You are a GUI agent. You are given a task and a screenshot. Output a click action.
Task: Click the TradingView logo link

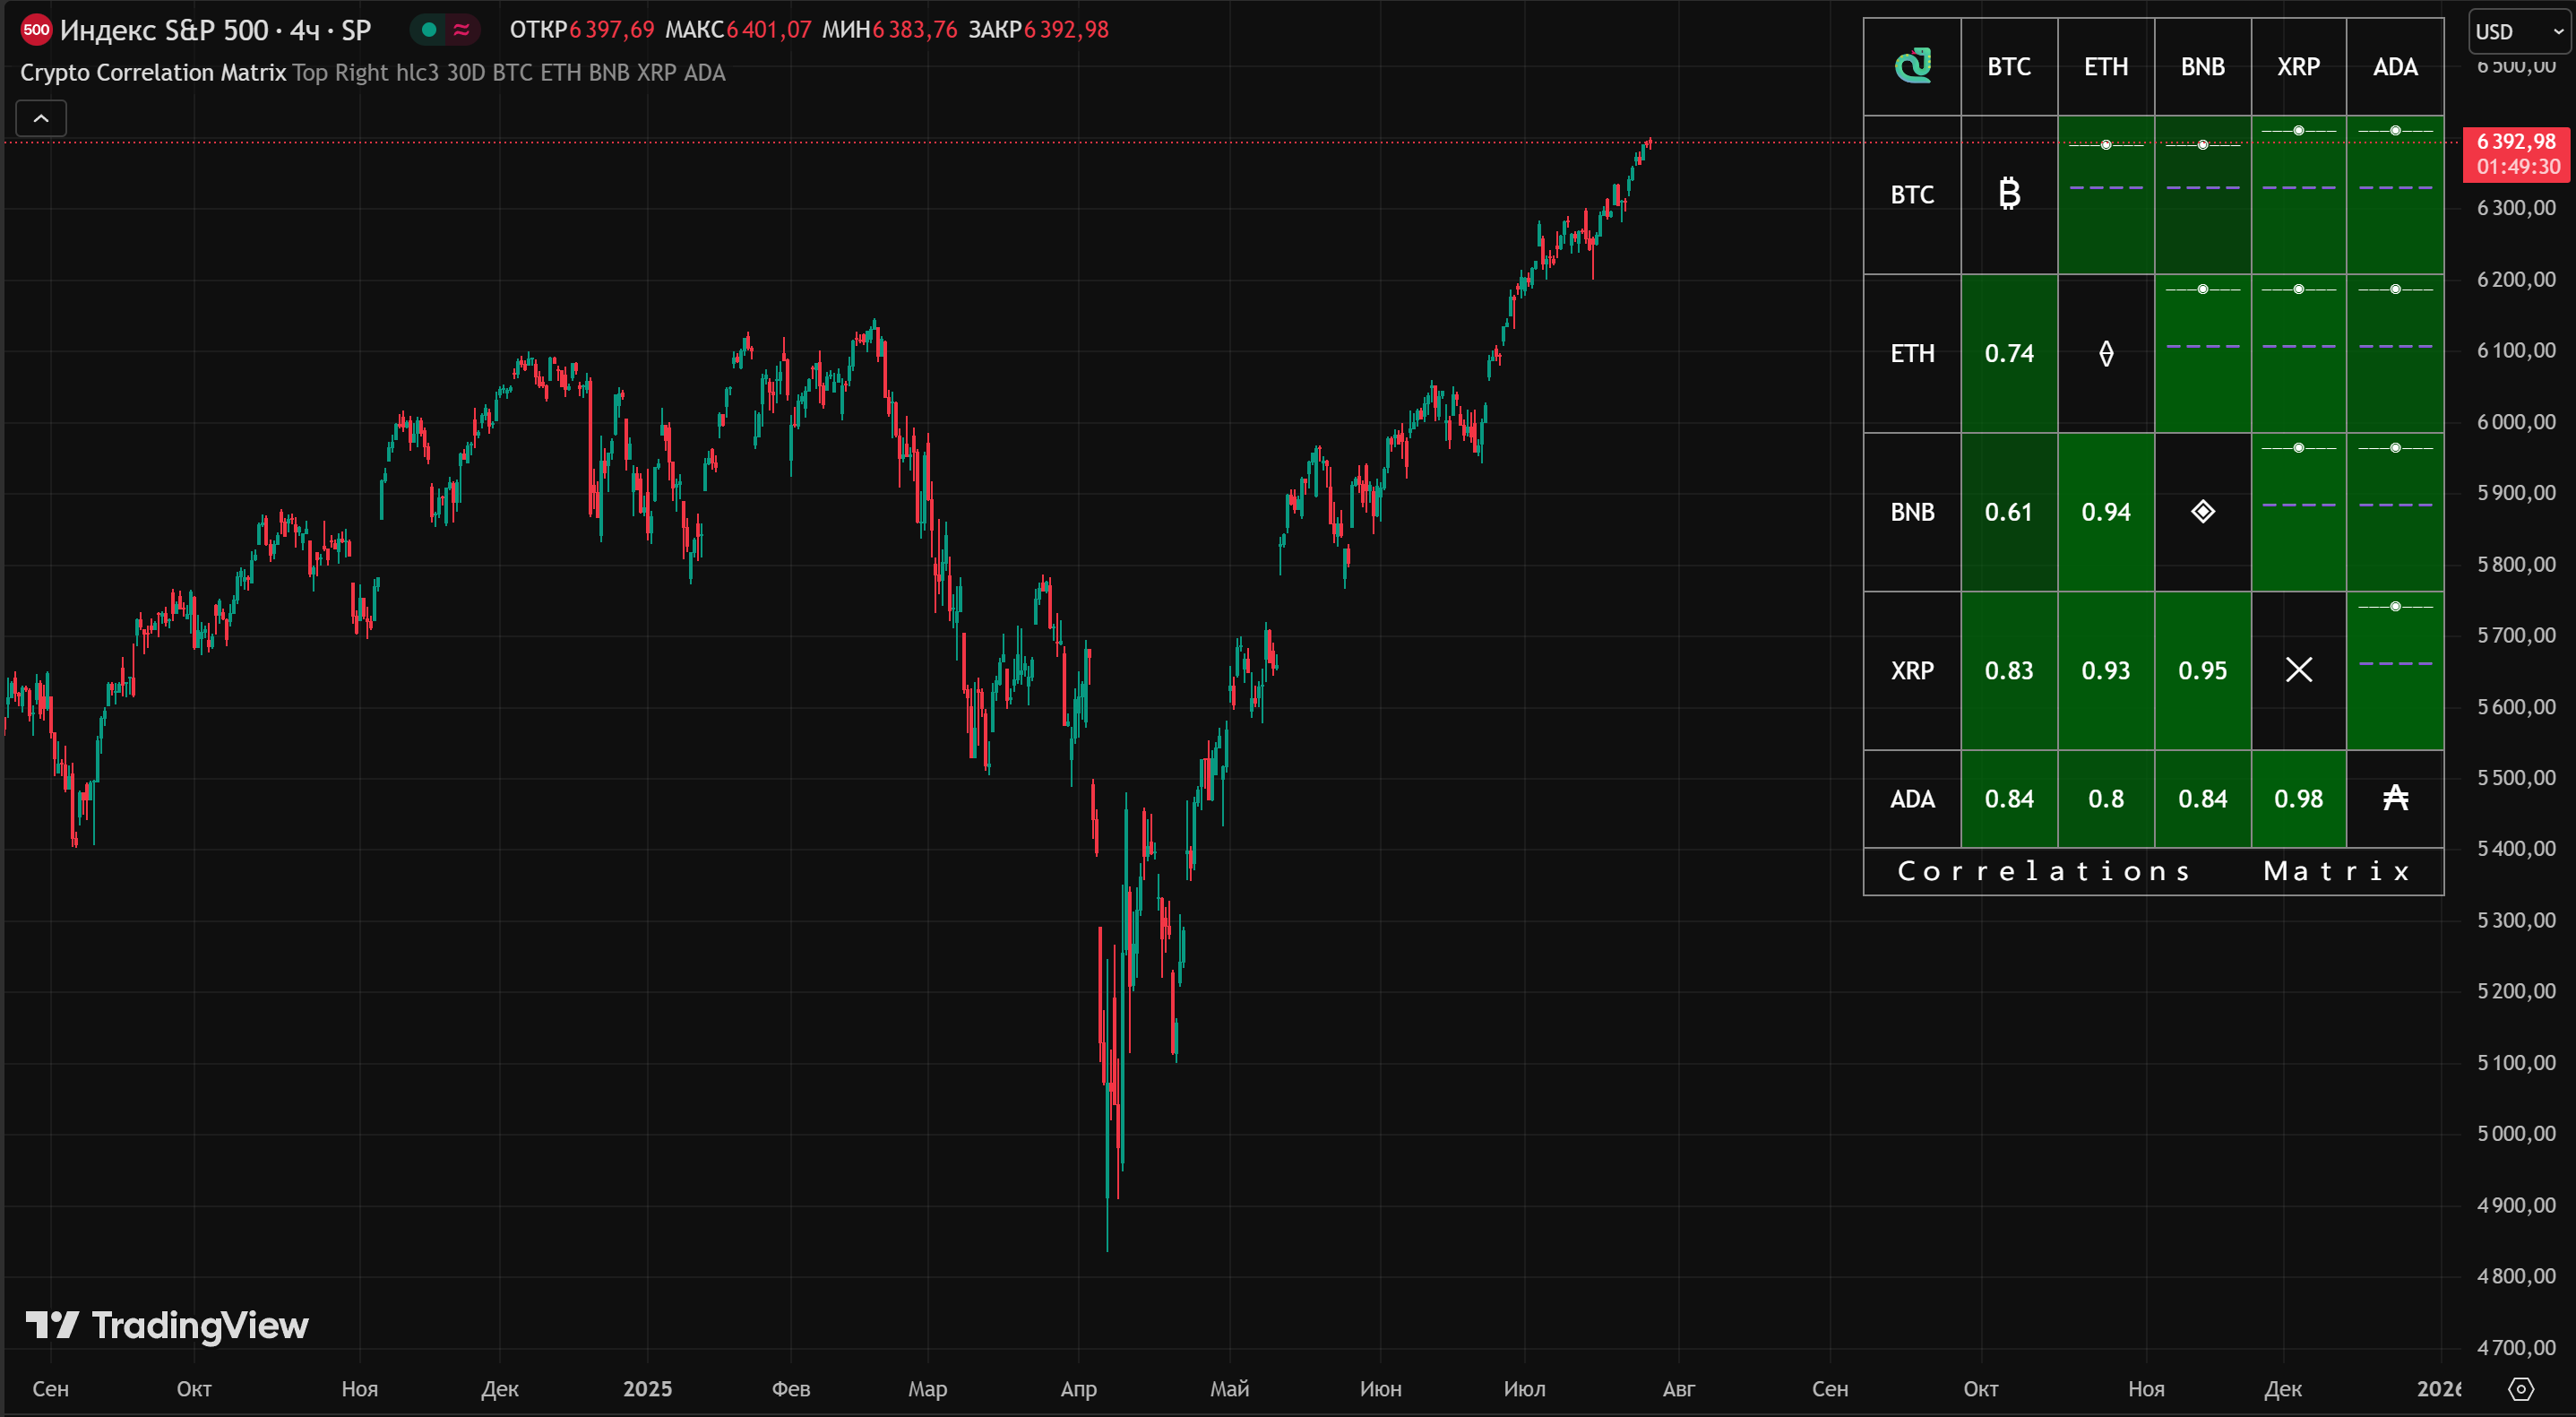pyautogui.click(x=167, y=1325)
